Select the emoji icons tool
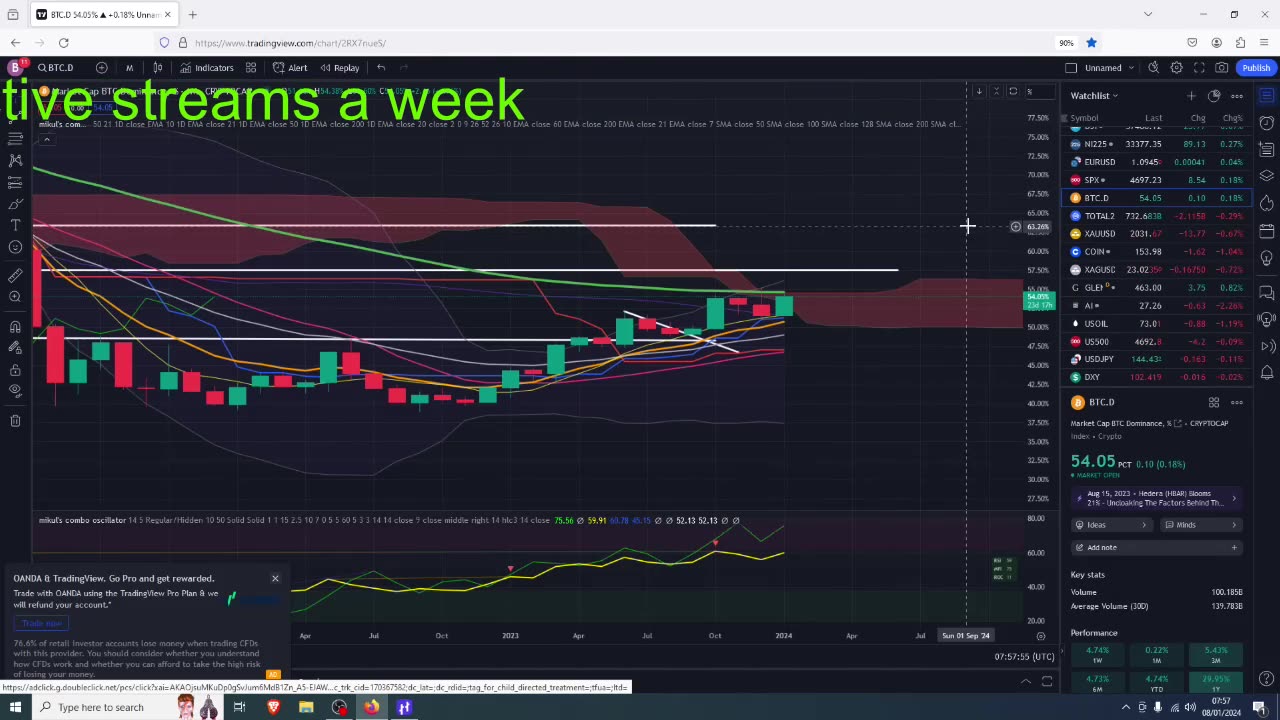 15,247
